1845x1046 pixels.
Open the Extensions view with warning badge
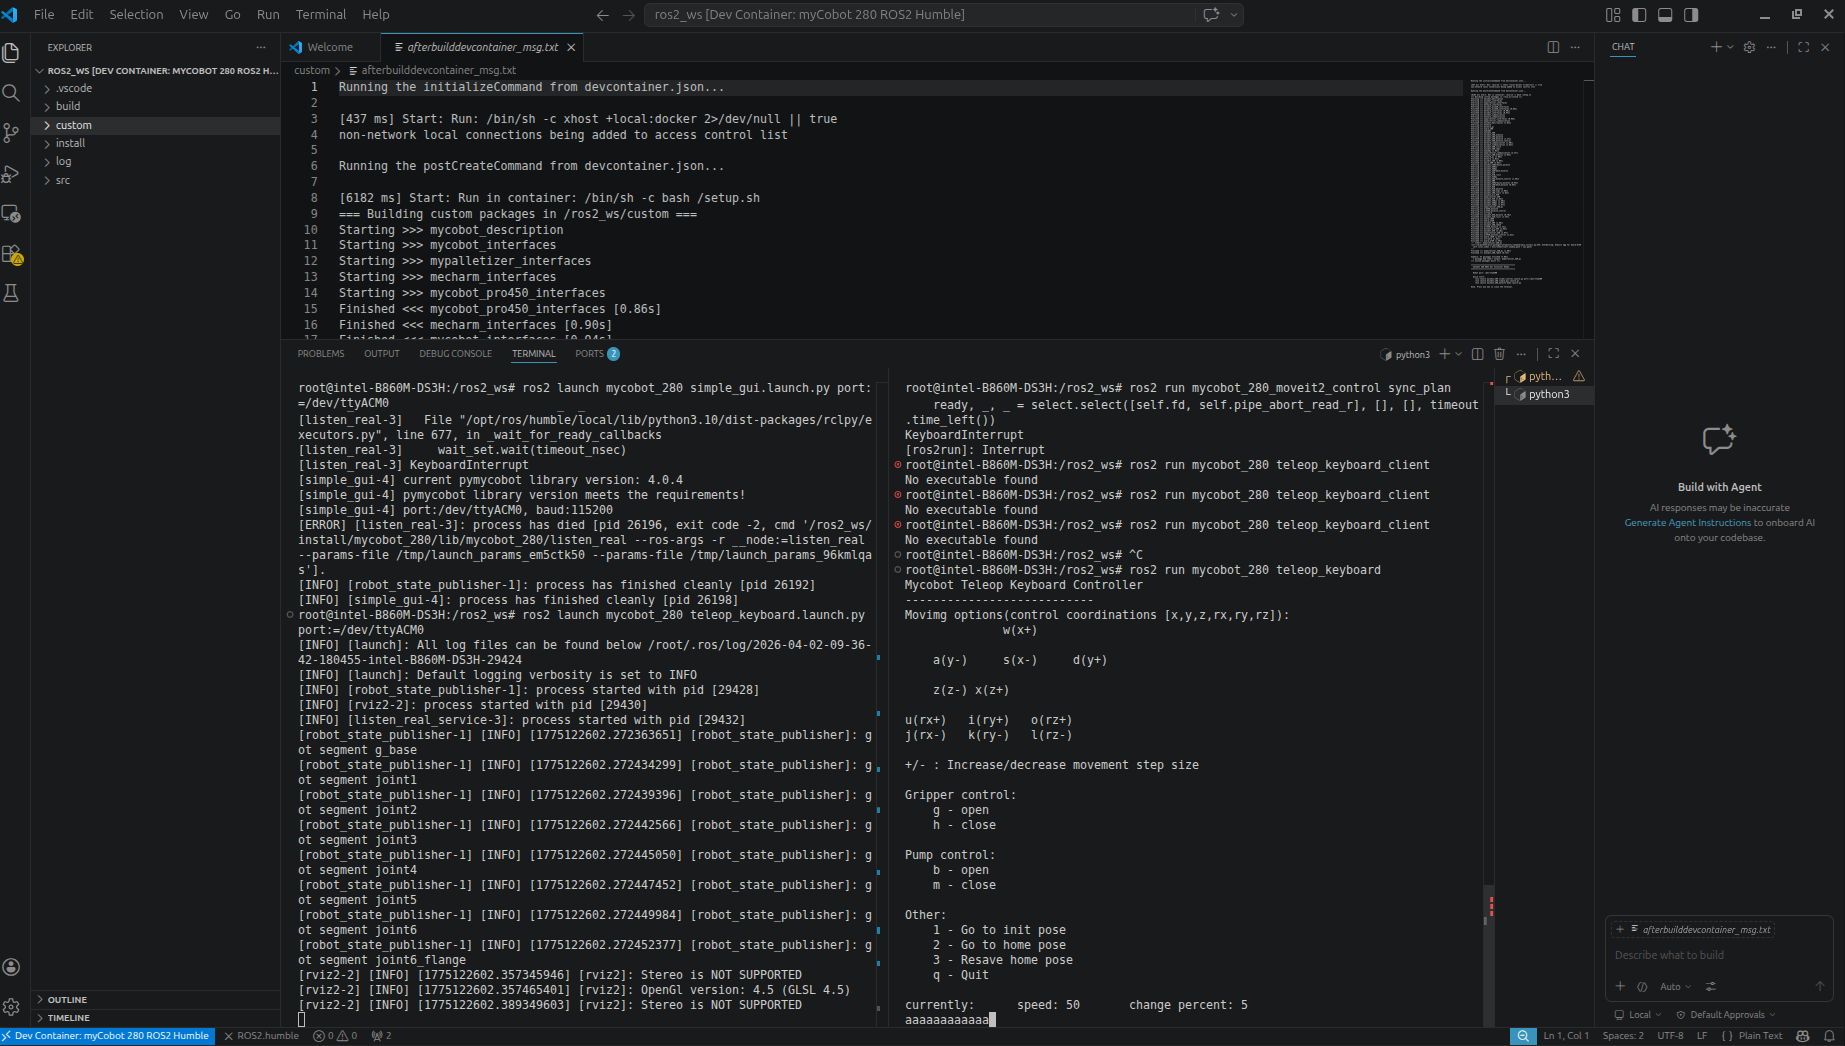point(12,254)
